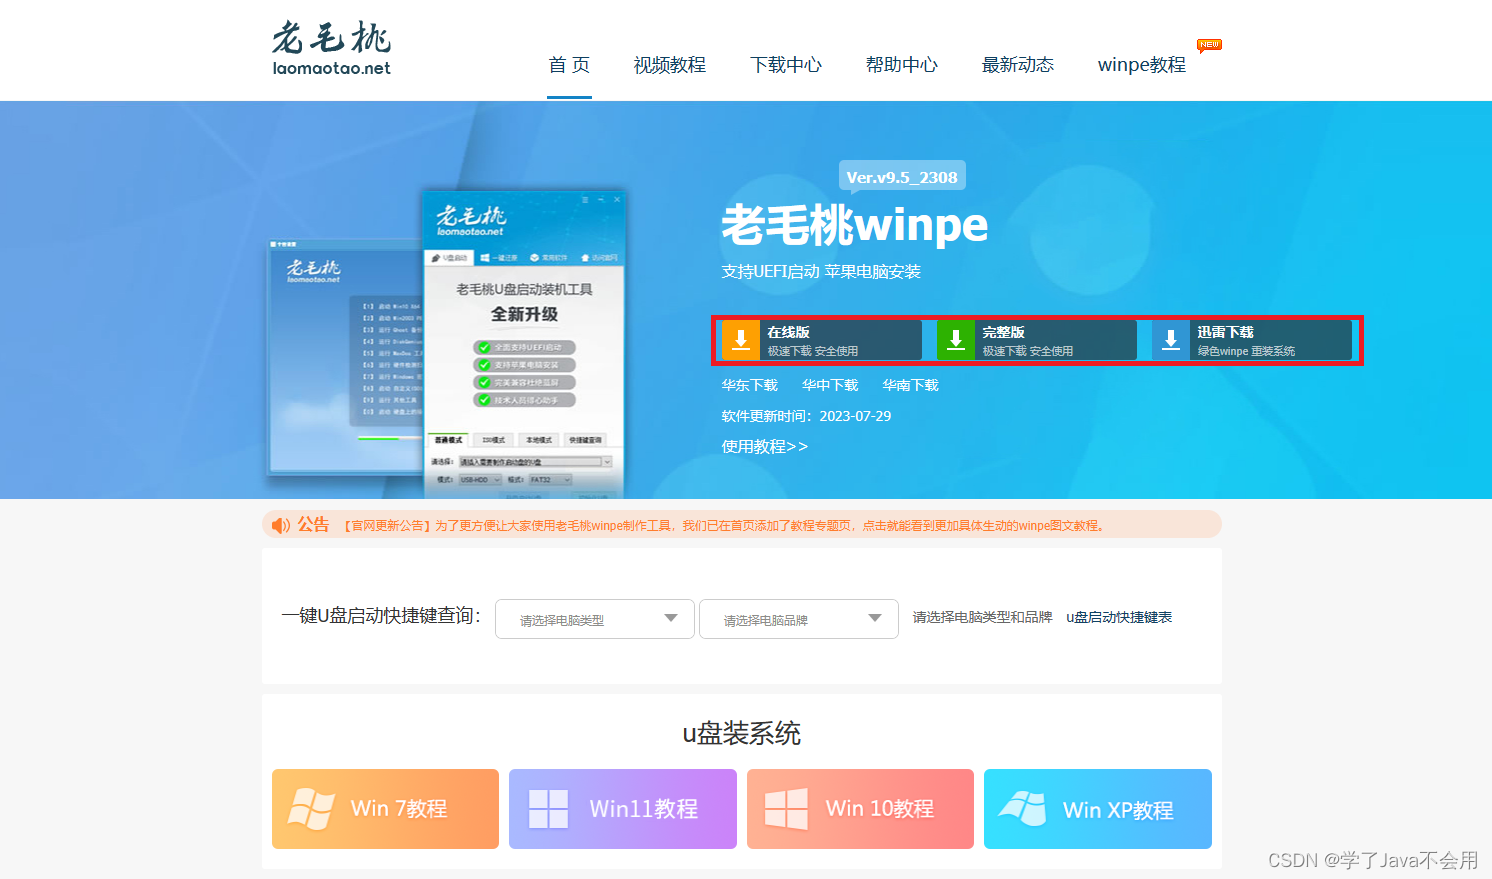Viewport: 1492px width, 879px height.
Task: Click the 华东下载 mirror link
Action: [x=750, y=385]
